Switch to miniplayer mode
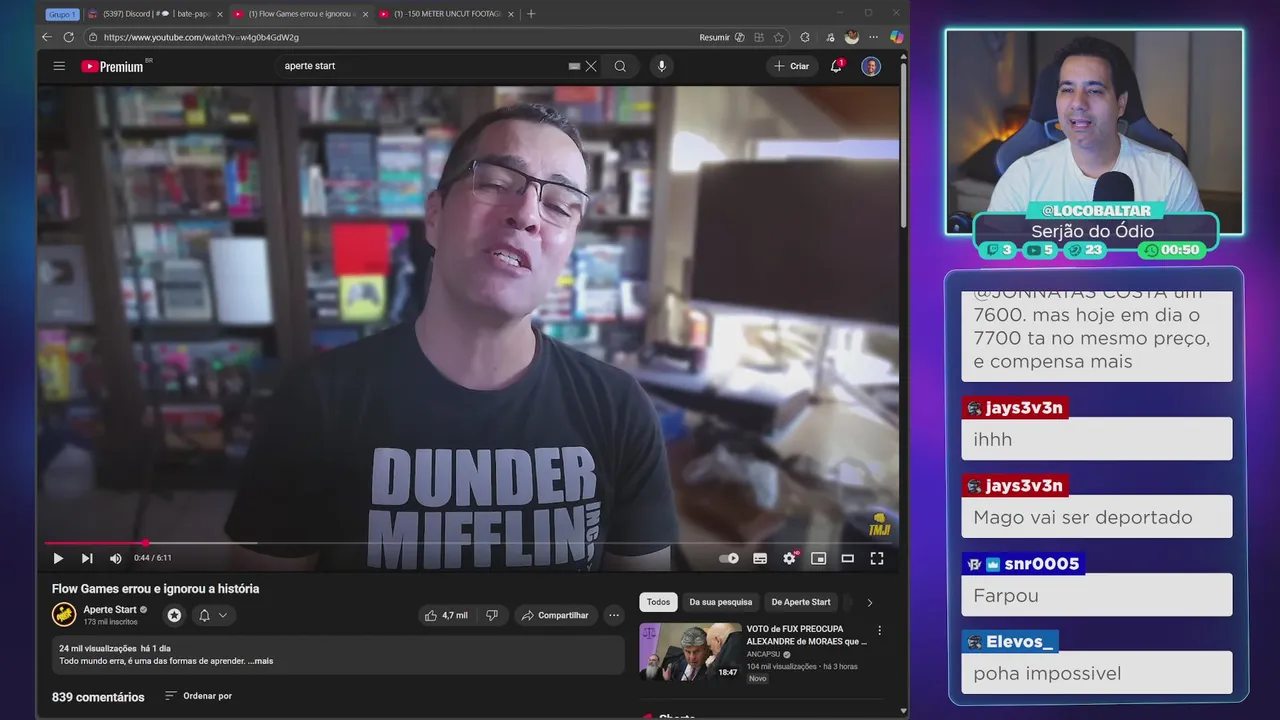The image size is (1280, 720). (x=818, y=558)
